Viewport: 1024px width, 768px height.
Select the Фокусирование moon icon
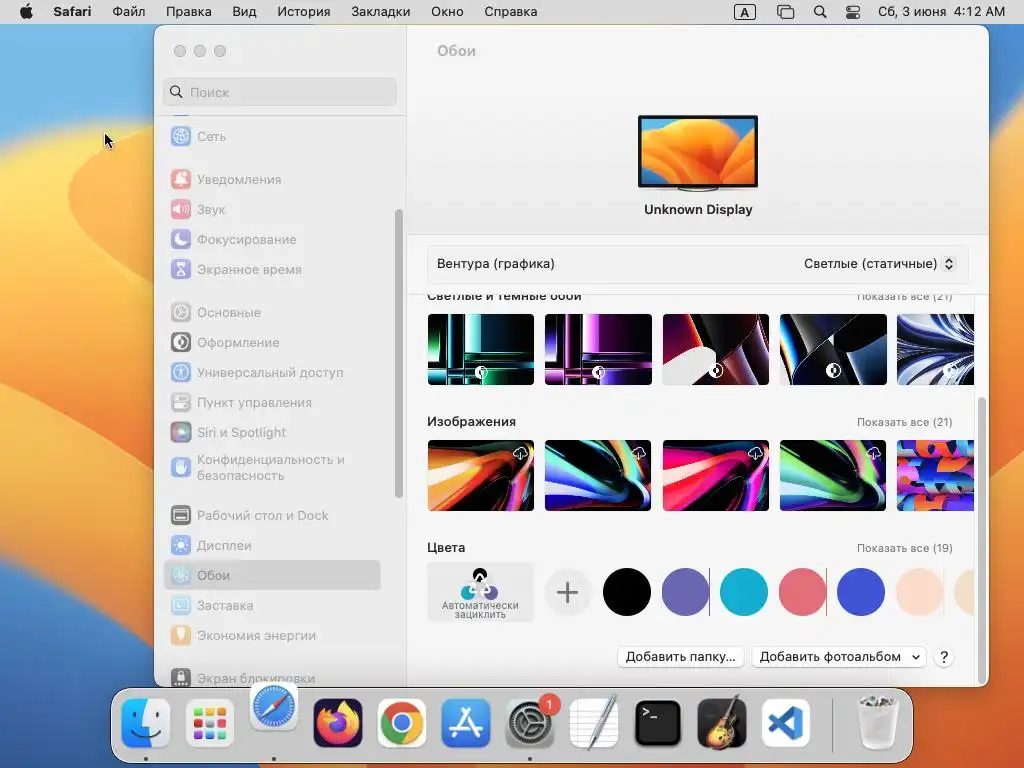pyautogui.click(x=181, y=240)
